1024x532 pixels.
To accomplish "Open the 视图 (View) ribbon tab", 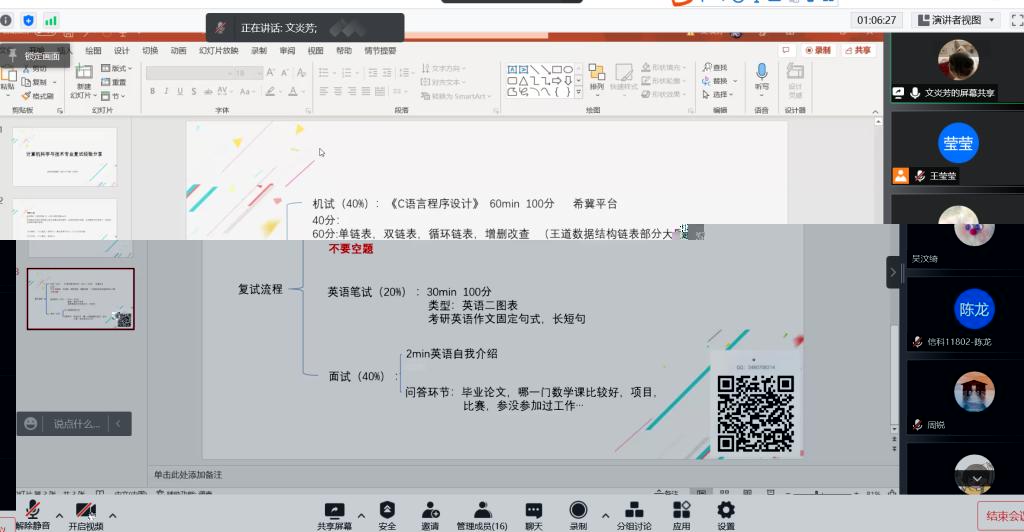I will (315, 51).
